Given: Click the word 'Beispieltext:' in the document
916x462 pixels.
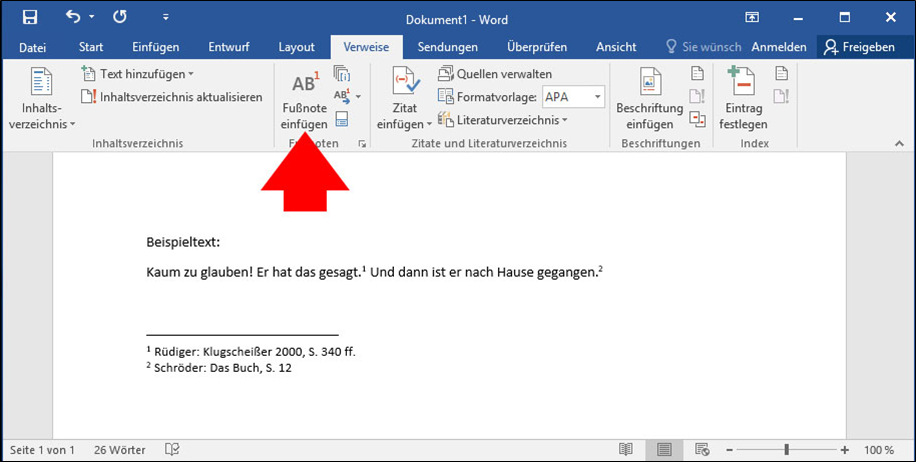Looking at the screenshot, I should [183, 242].
